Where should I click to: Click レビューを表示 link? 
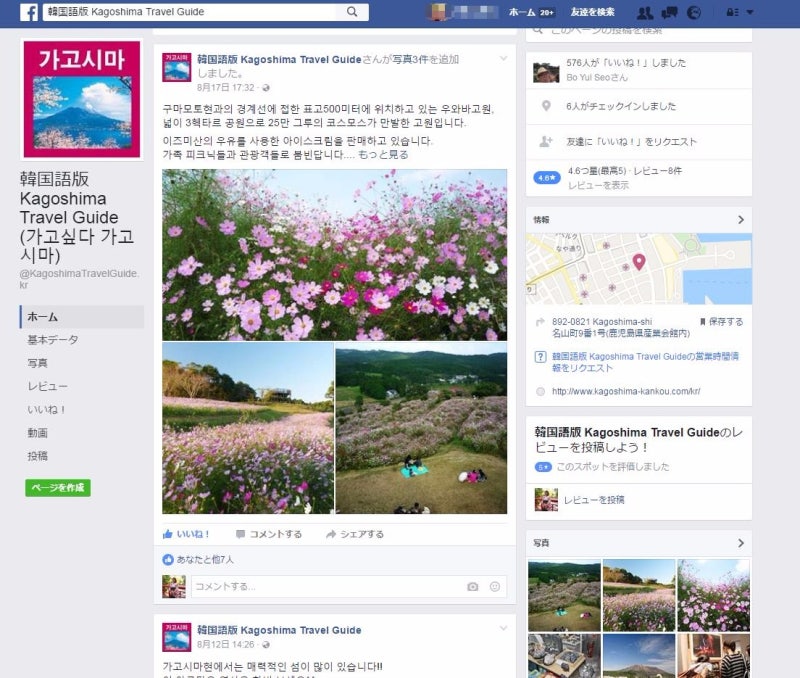pos(598,185)
